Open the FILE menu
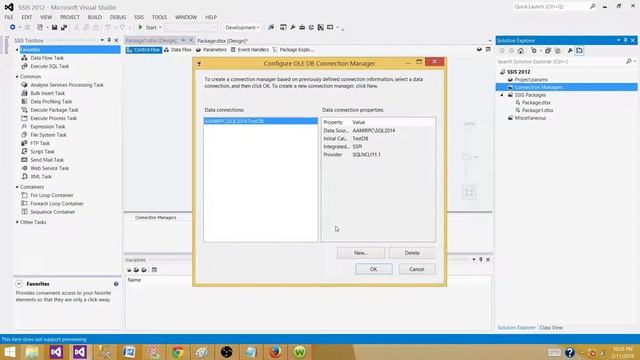 pyautogui.click(x=9, y=17)
